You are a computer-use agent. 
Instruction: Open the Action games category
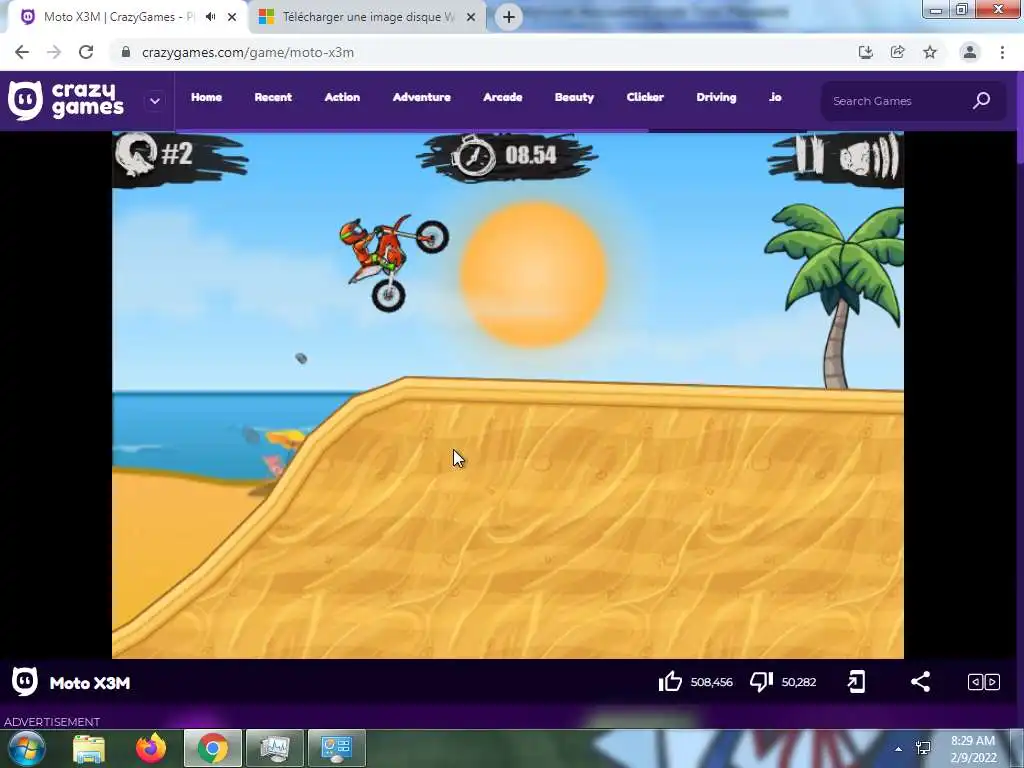tap(342, 97)
